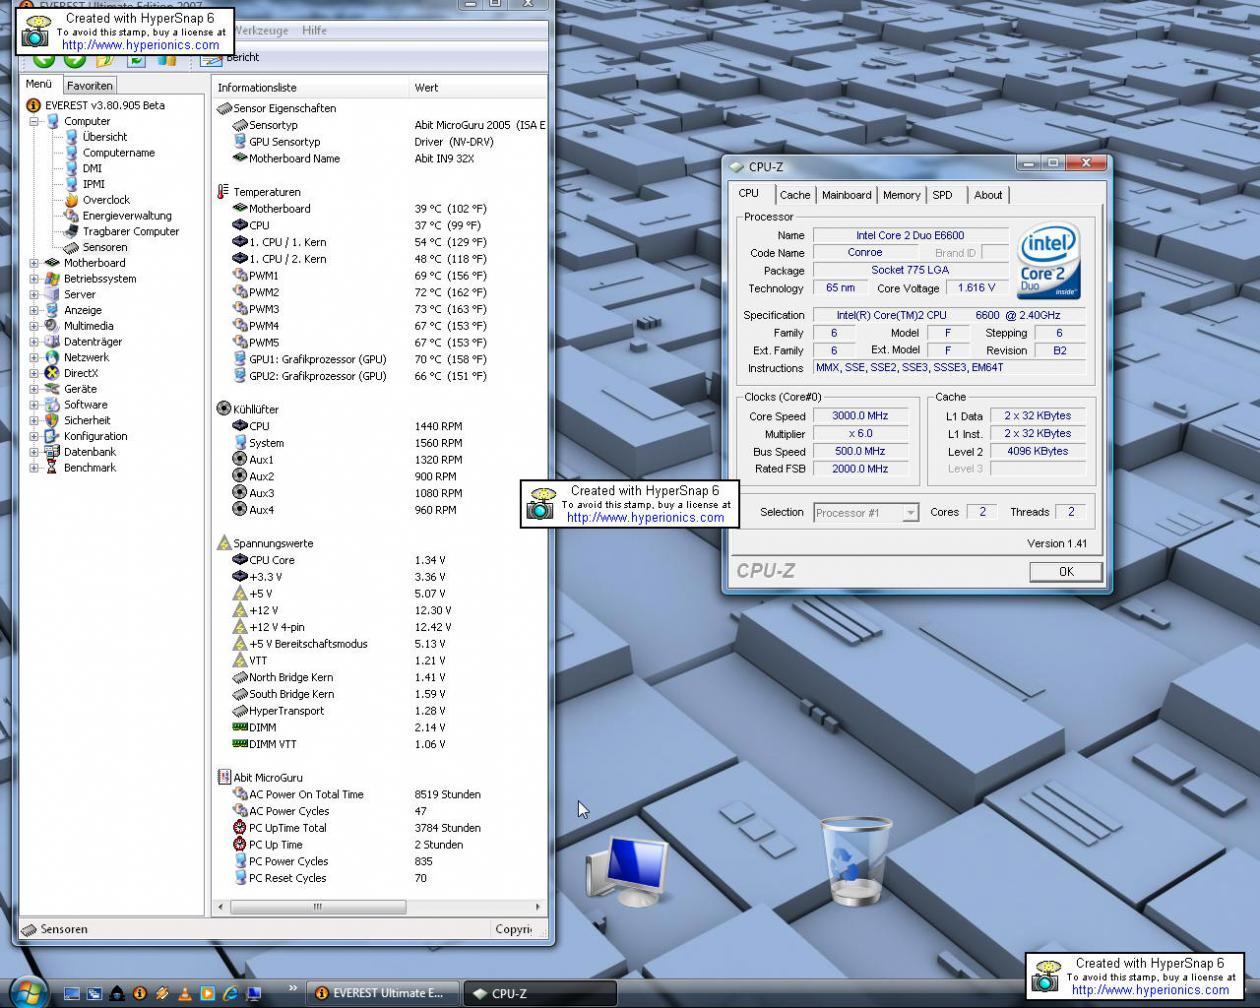
Task: Click the Overclock flame icon
Action: (72, 200)
